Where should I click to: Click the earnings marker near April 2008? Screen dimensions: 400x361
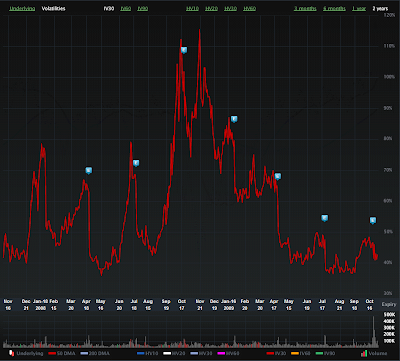click(x=89, y=171)
